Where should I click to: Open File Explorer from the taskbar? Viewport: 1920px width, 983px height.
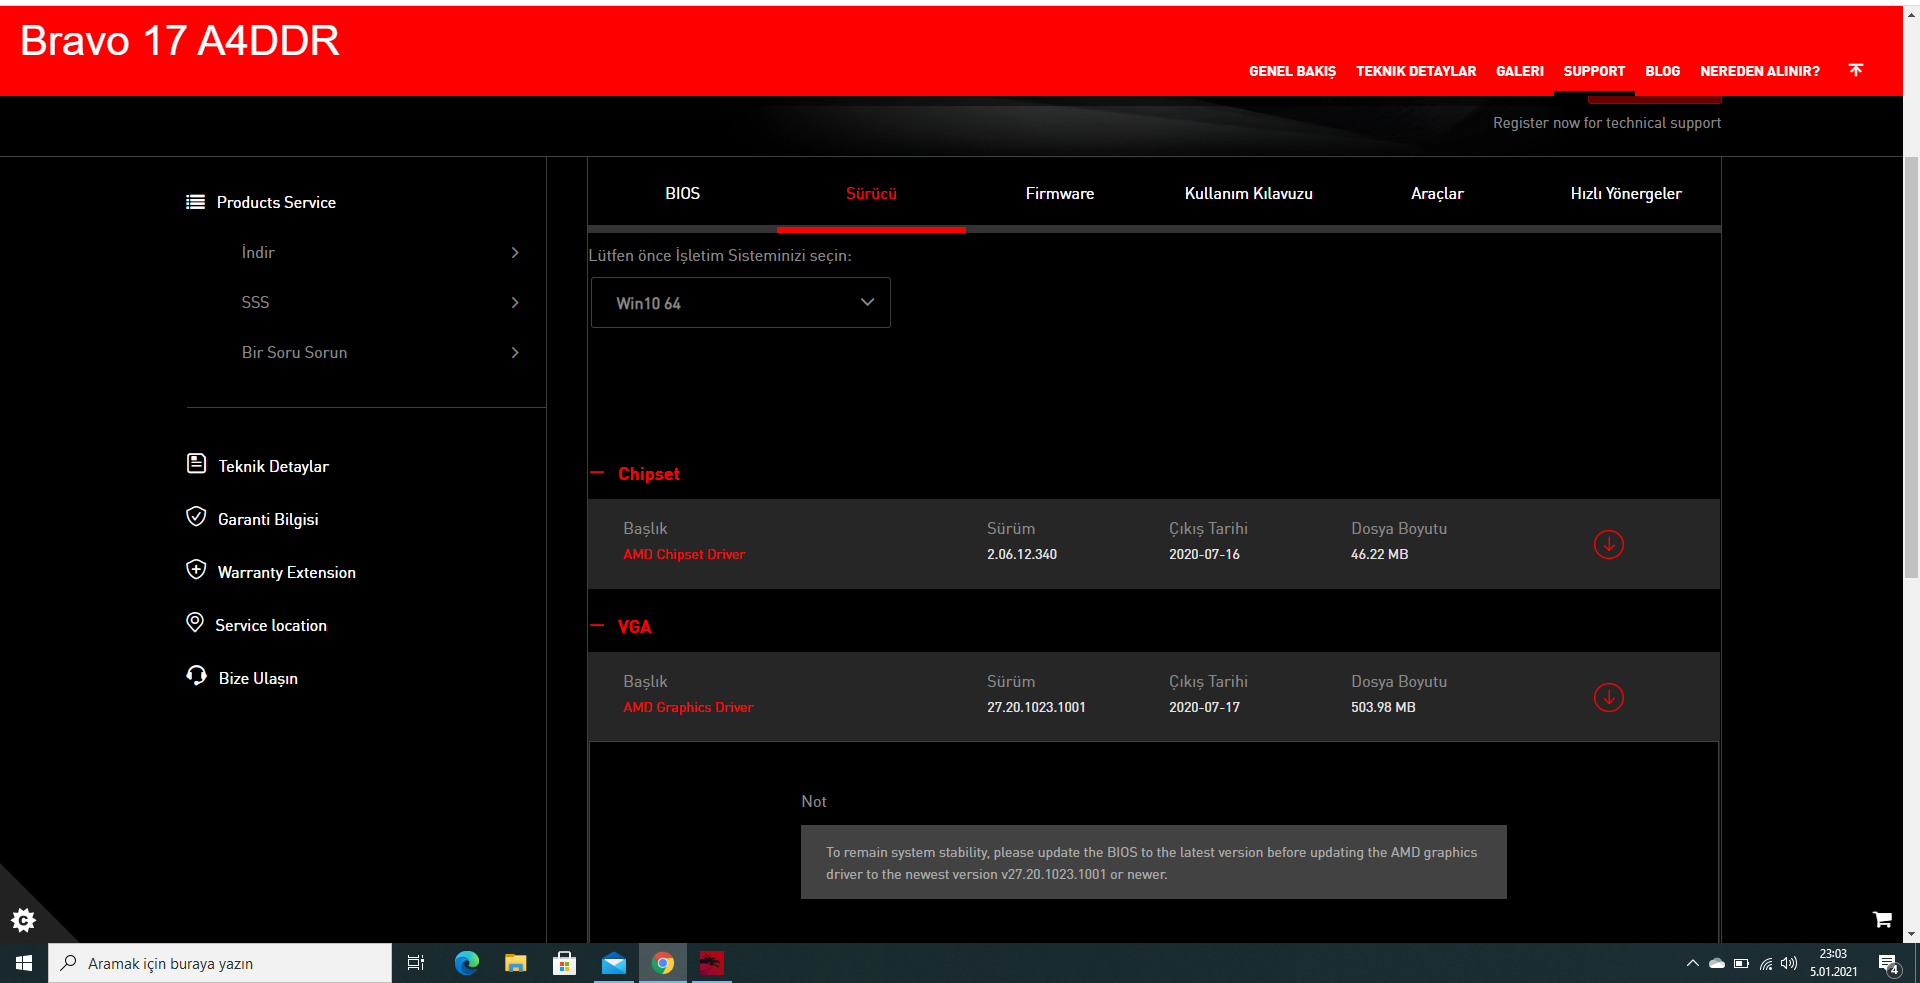(515, 963)
